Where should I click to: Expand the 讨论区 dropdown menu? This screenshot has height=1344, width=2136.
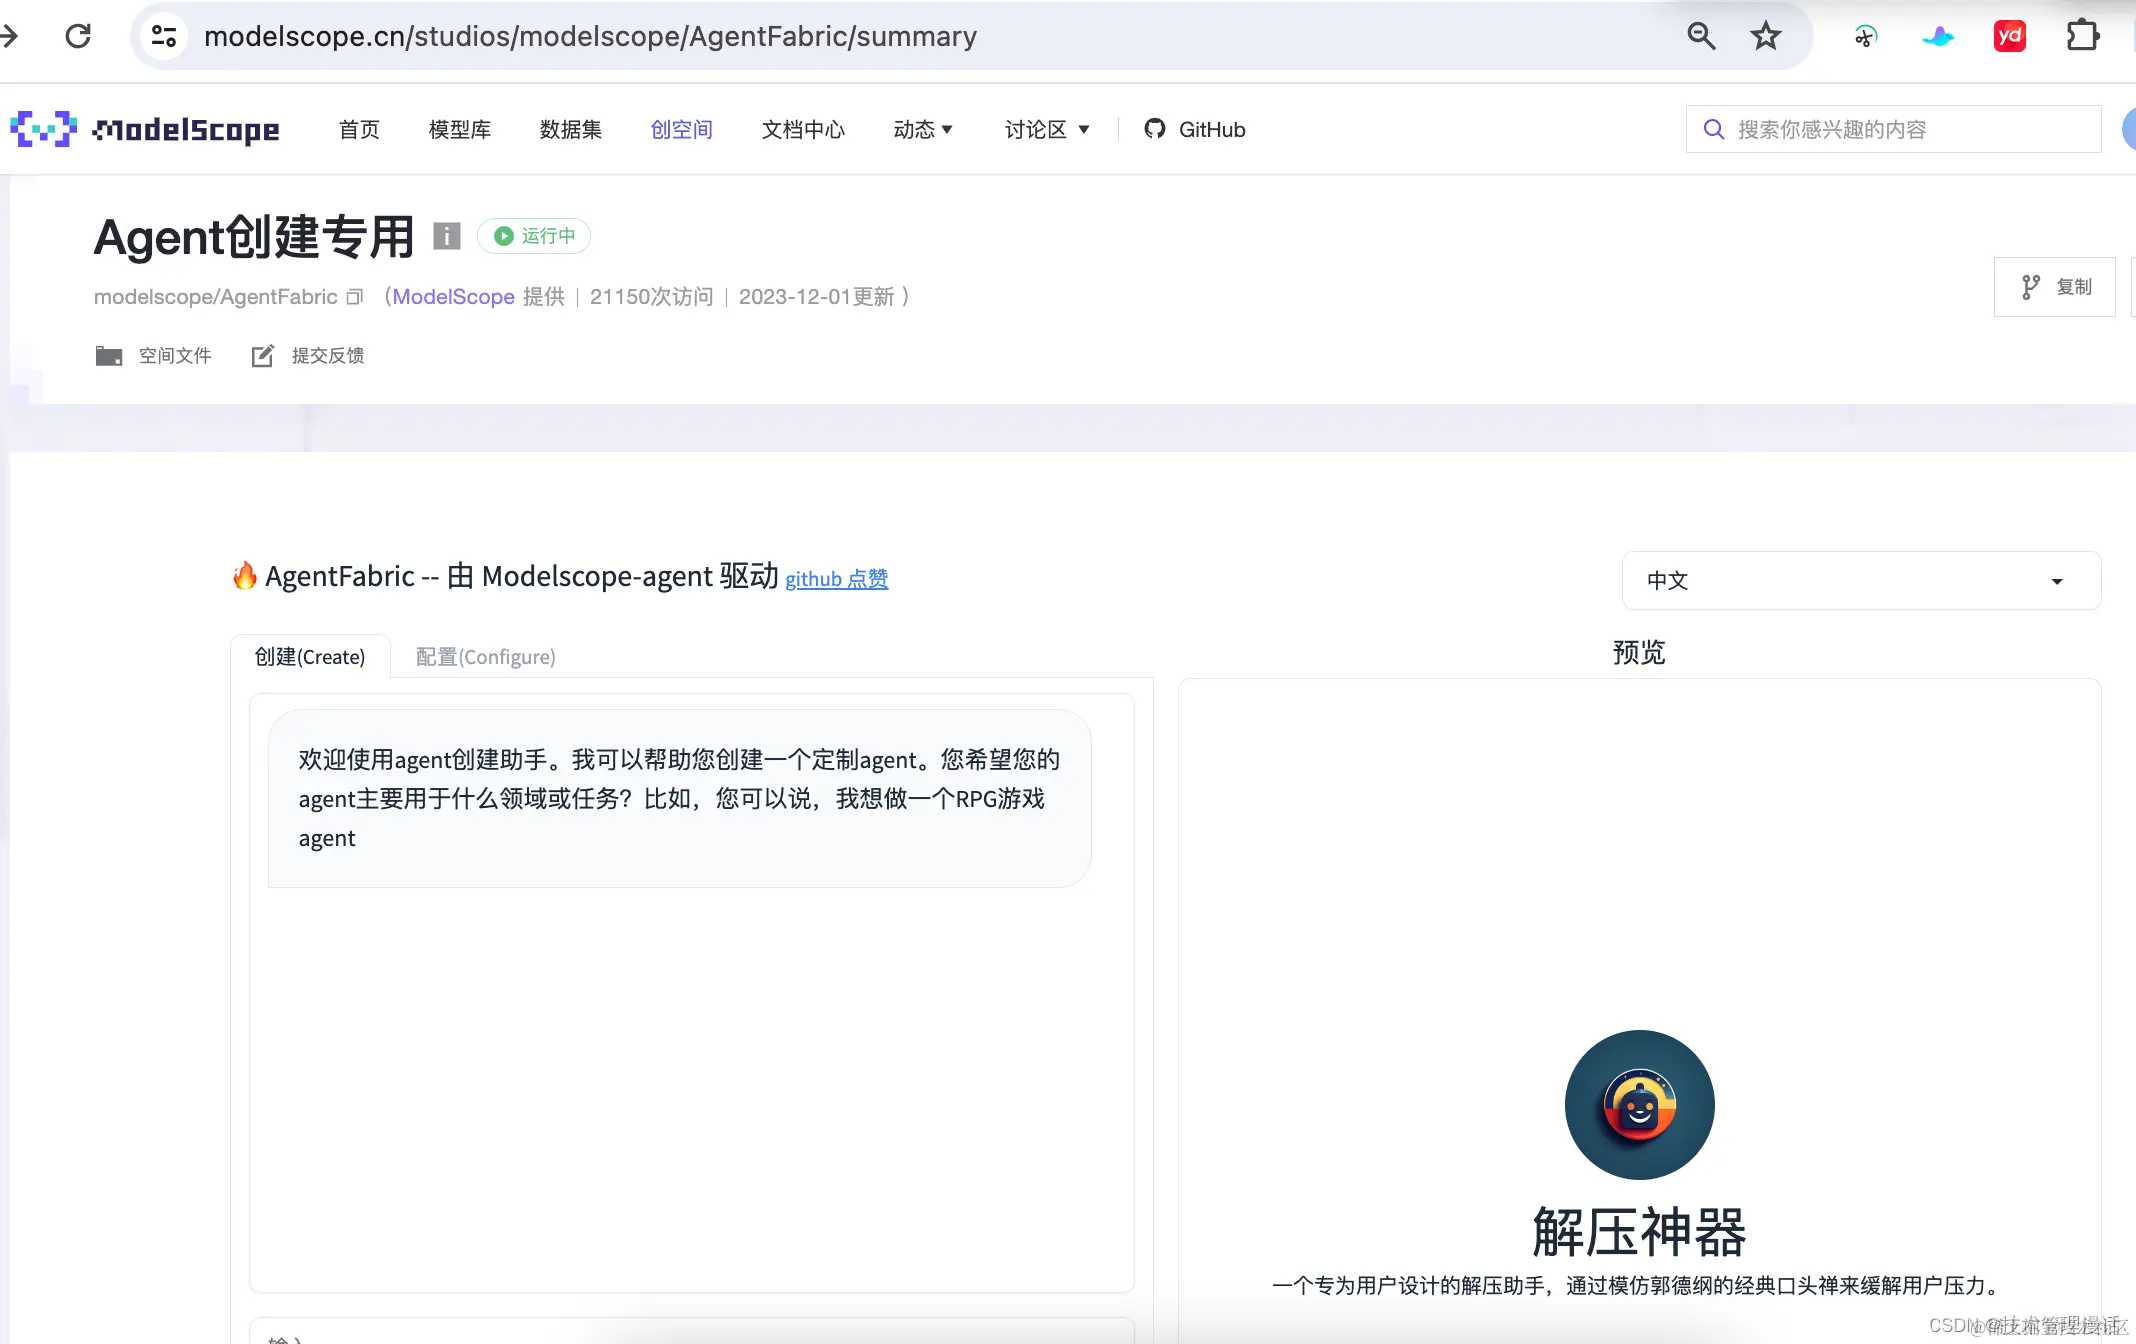pos(1046,129)
